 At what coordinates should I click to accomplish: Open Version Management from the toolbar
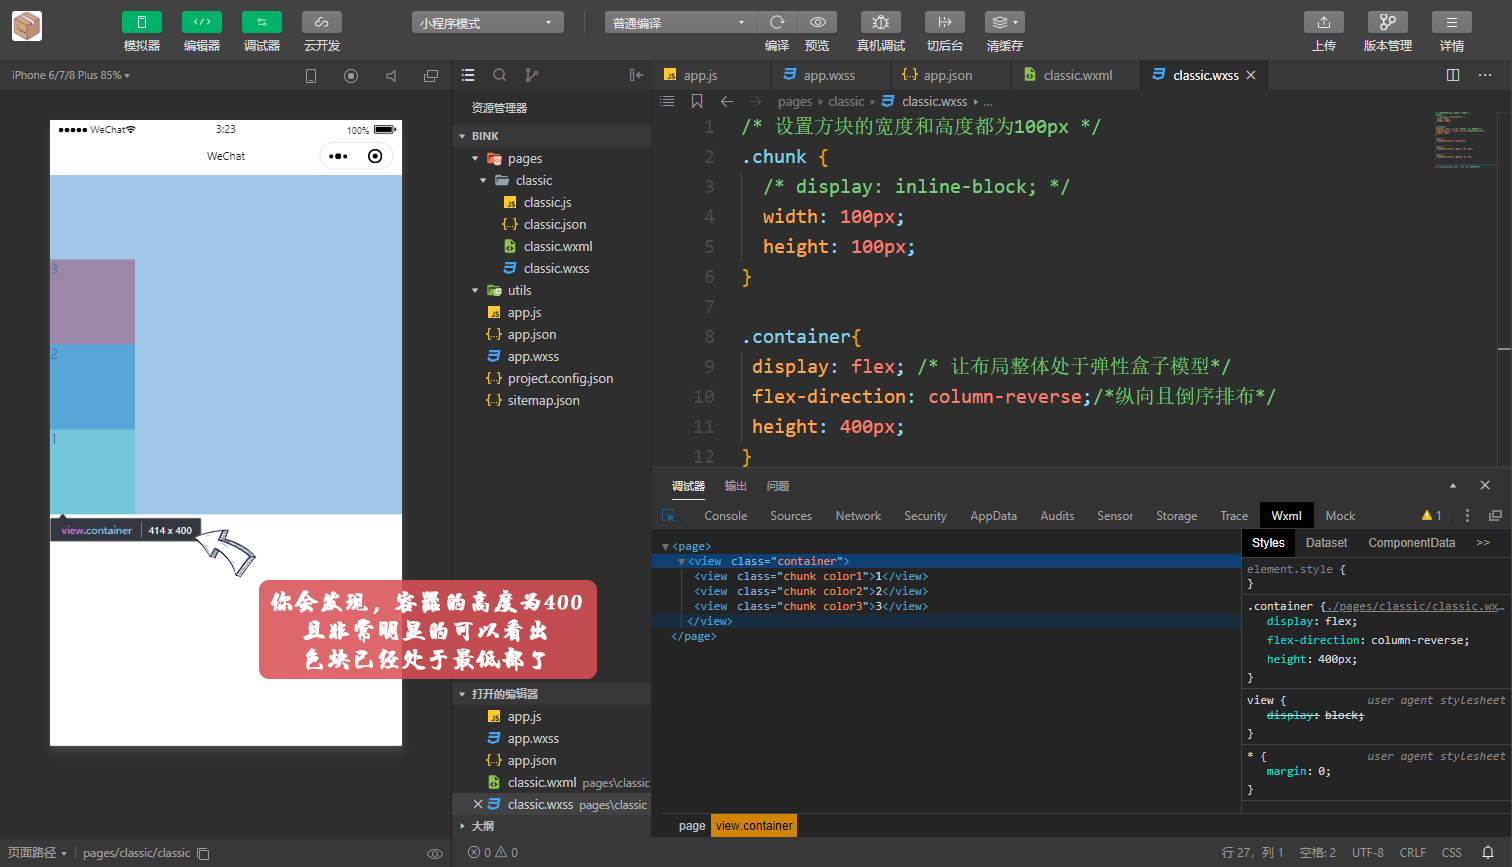(1387, 22)
